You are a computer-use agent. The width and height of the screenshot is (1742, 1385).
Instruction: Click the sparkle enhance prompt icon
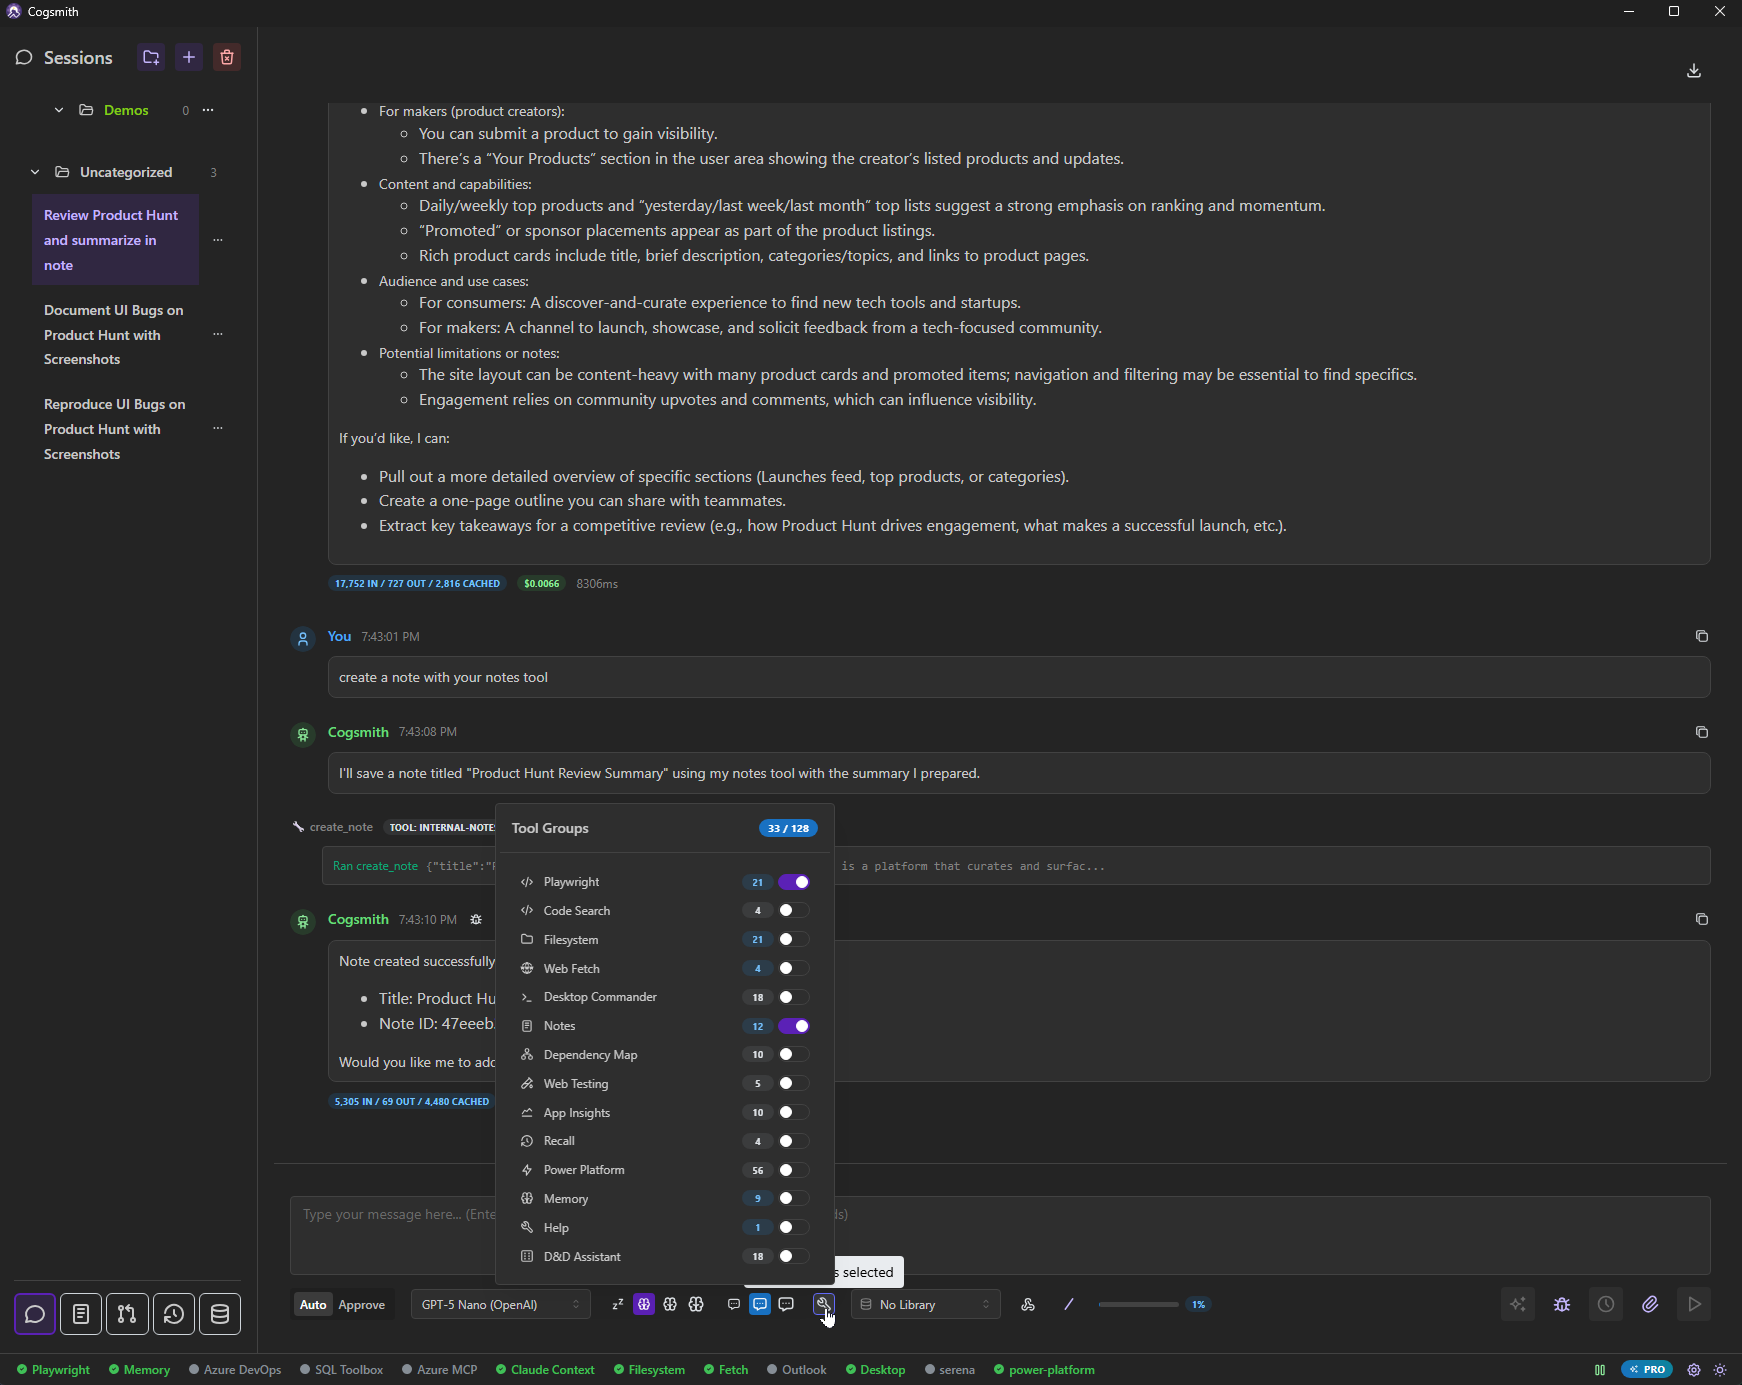[x=1518, y=1304]
